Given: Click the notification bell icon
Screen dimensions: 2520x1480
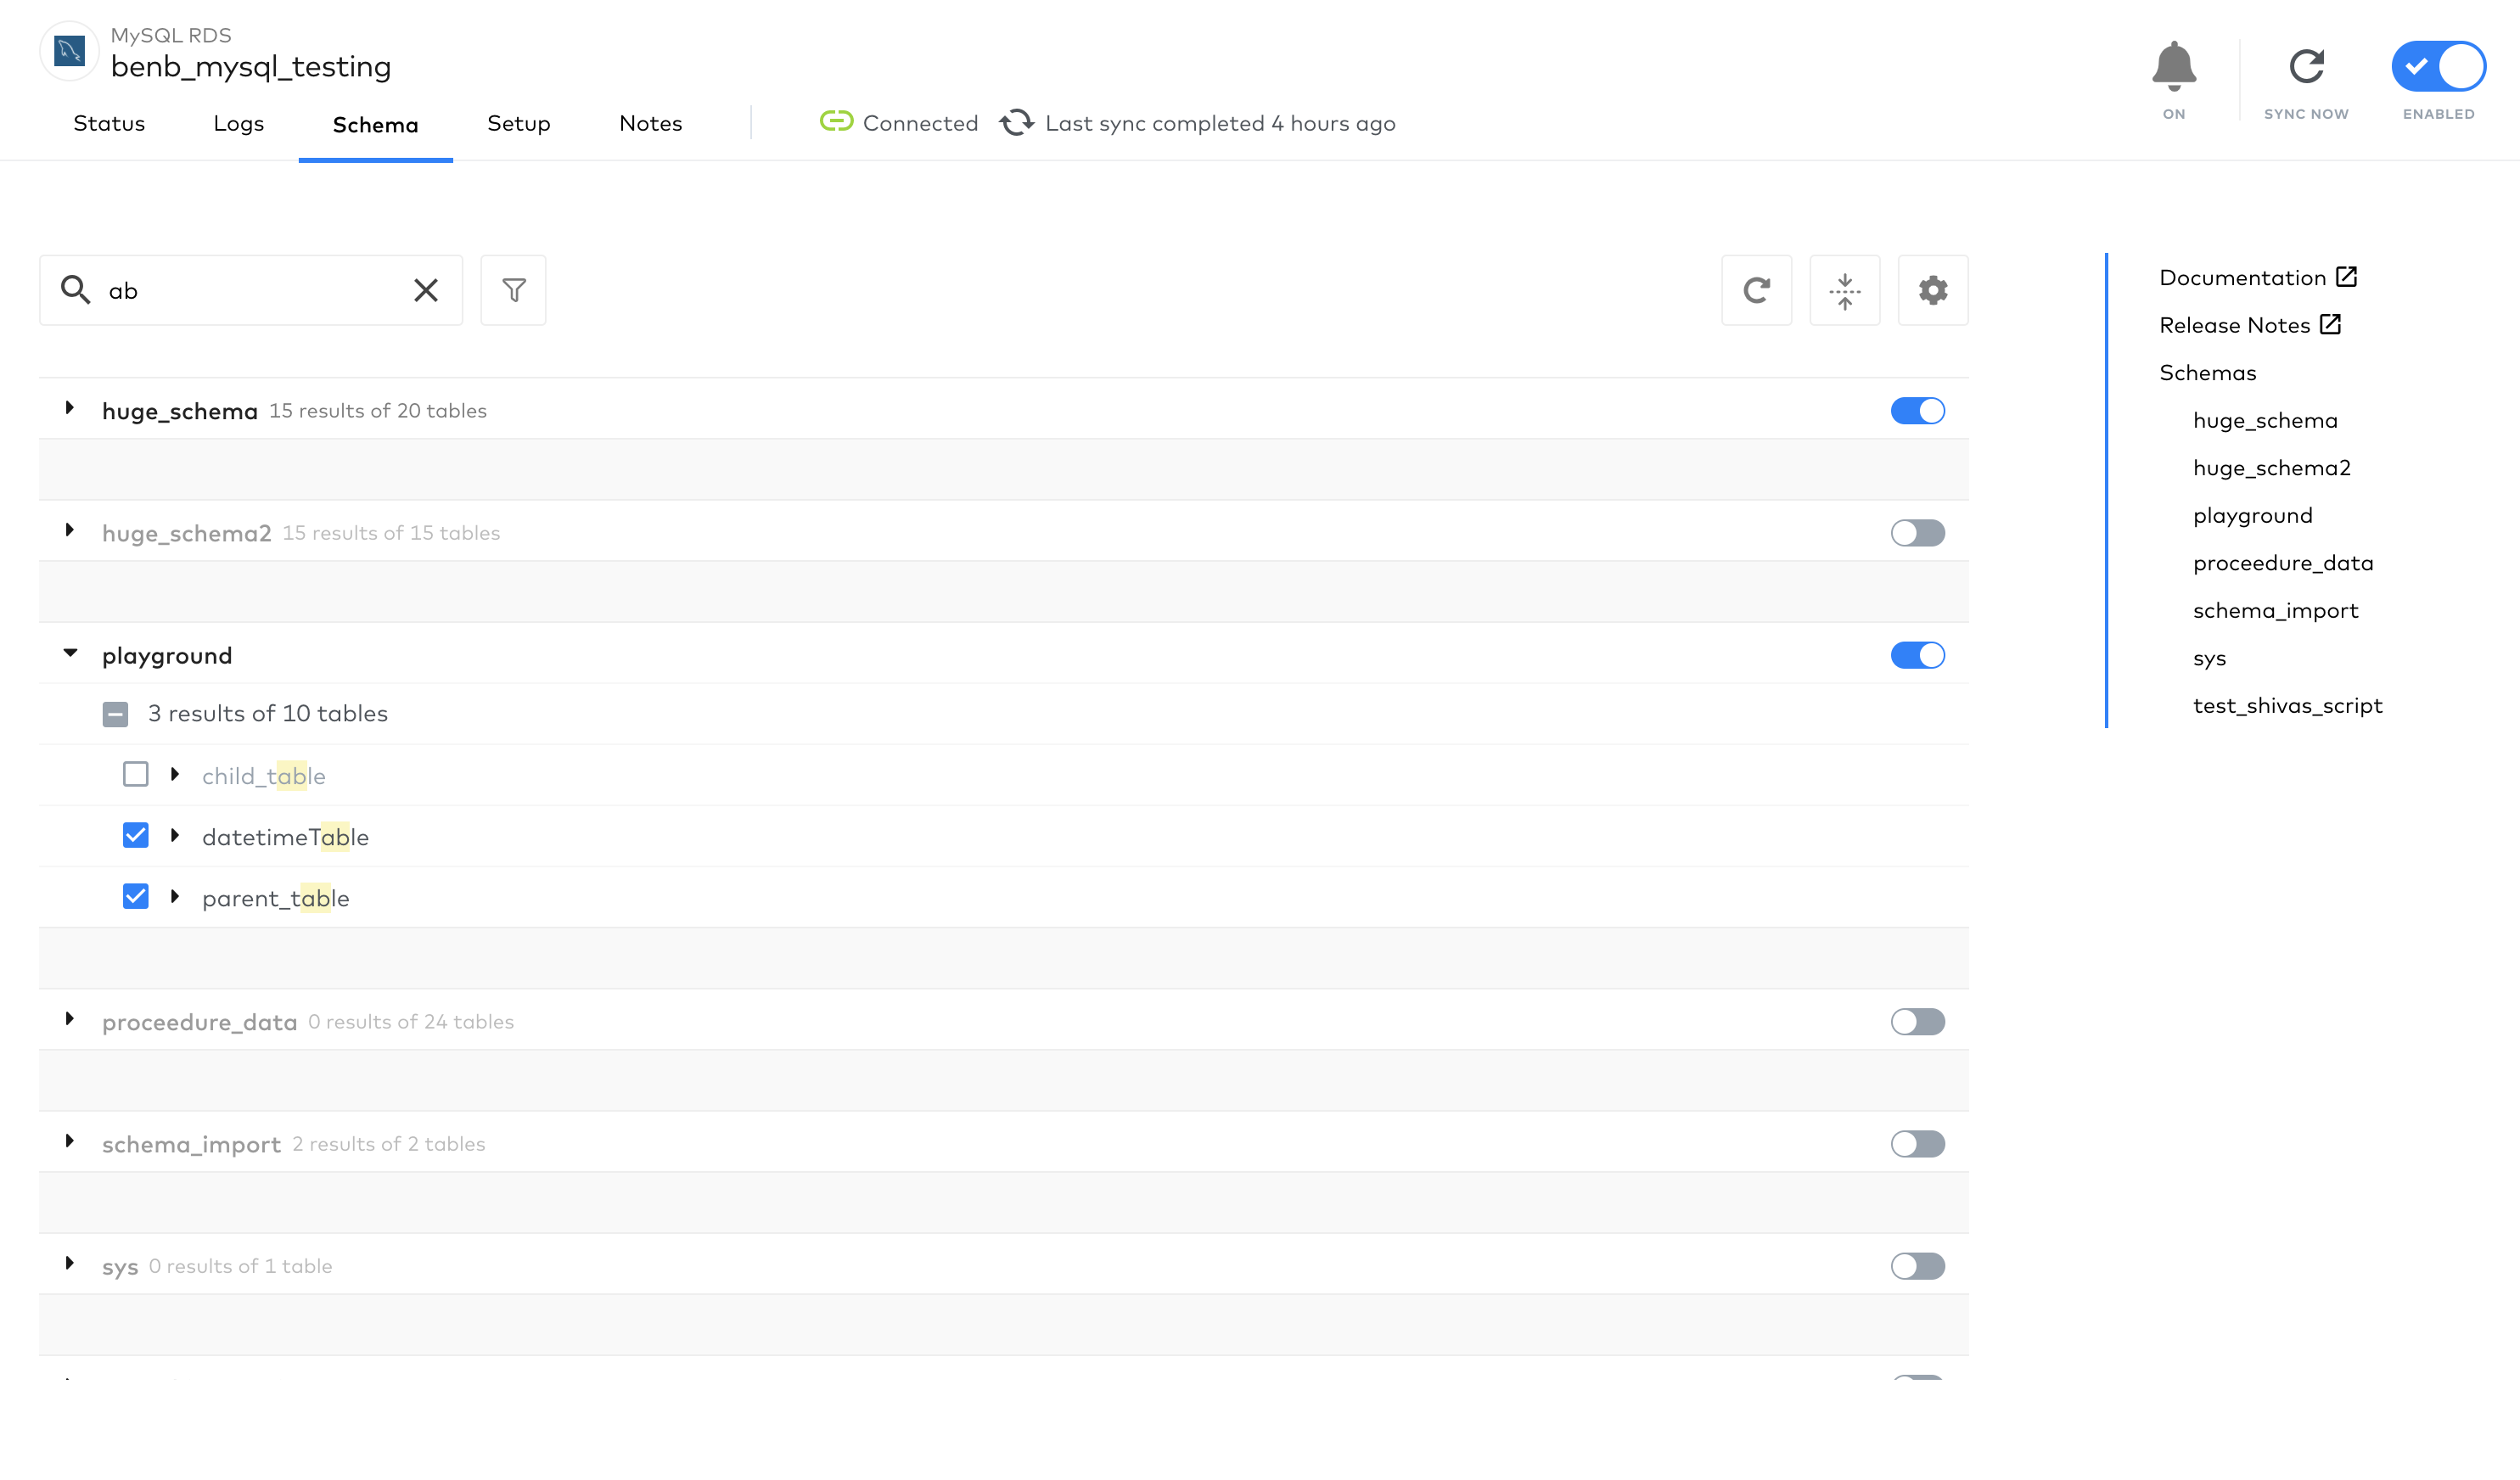Looking at the screenshot, I should [x=2175, y=65].
